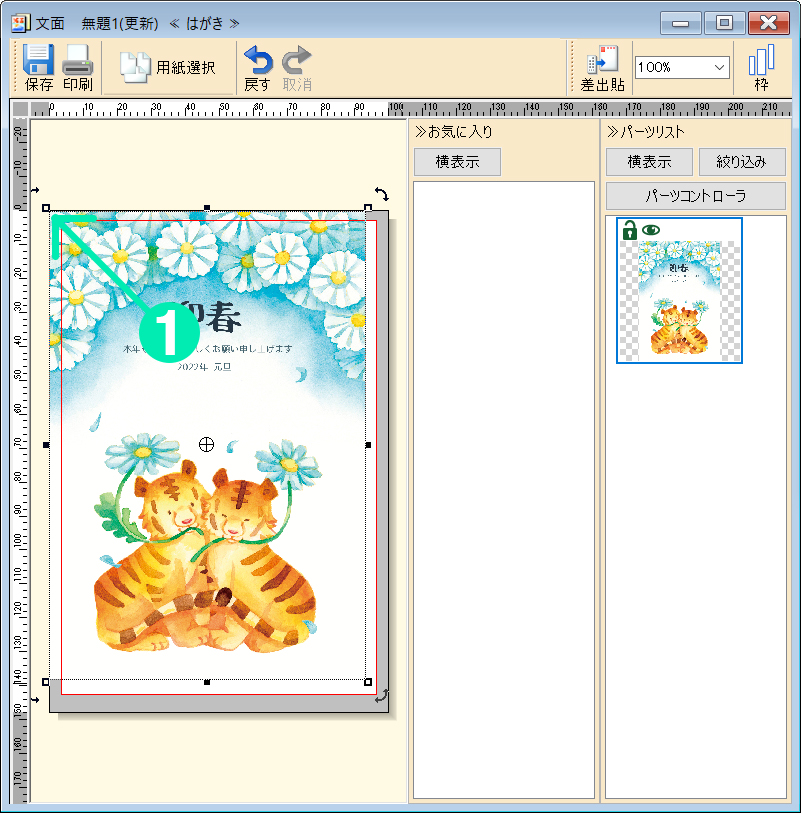Screen dimensions: 801x813
Task: Open the 100% zoom dropdown
Action: 682,67
